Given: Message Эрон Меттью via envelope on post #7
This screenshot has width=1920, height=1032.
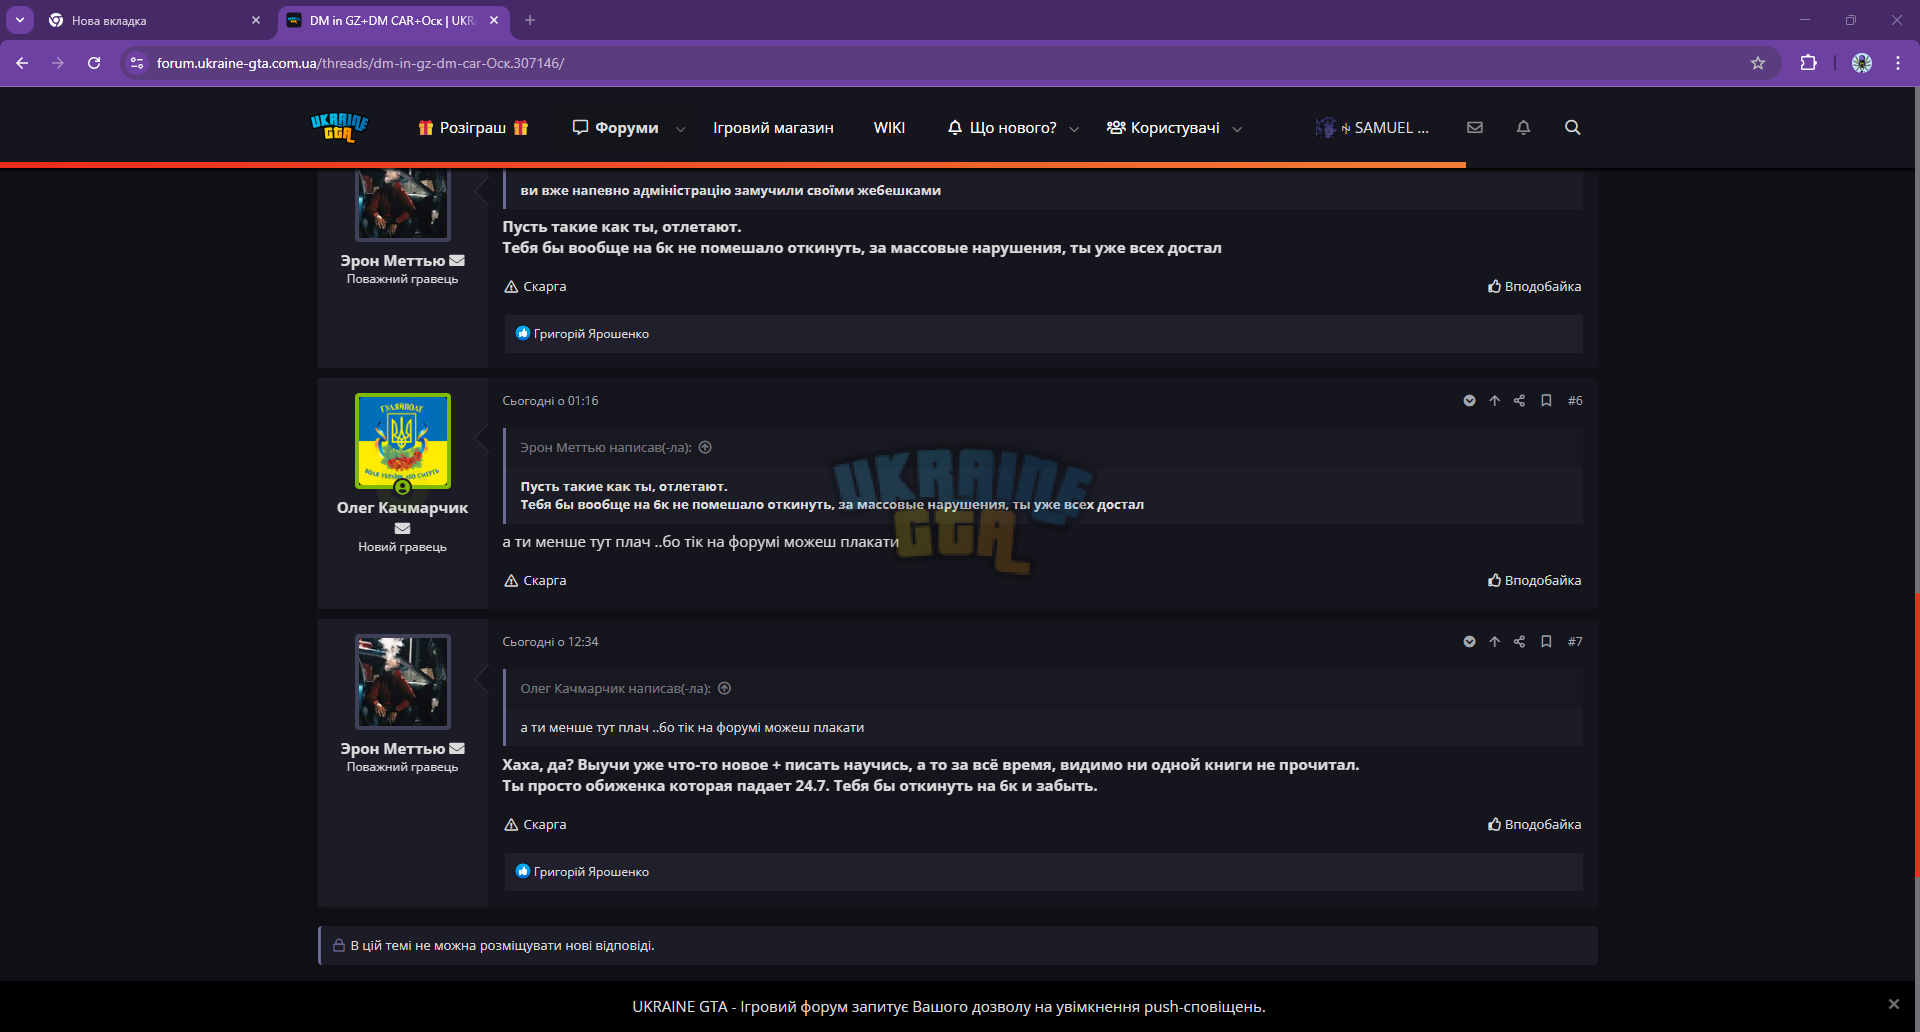Looking at the screenshot, I should (457, 749).
